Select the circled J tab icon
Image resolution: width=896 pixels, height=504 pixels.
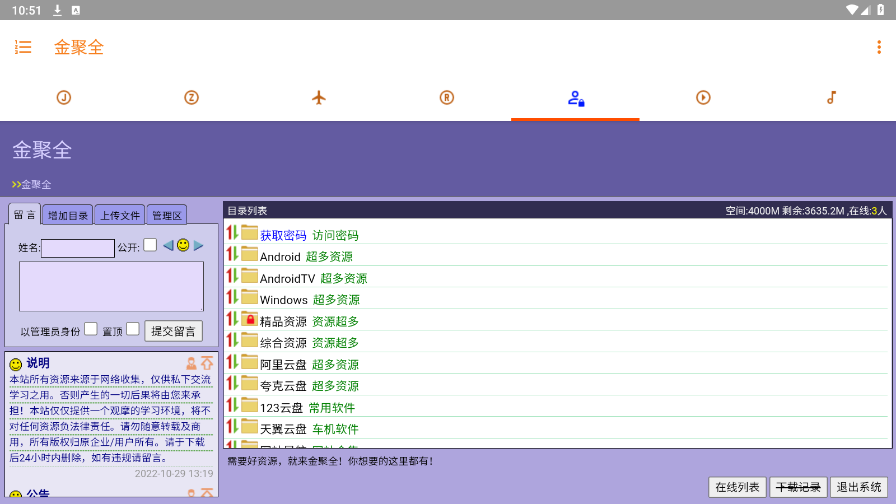[64, 97]
